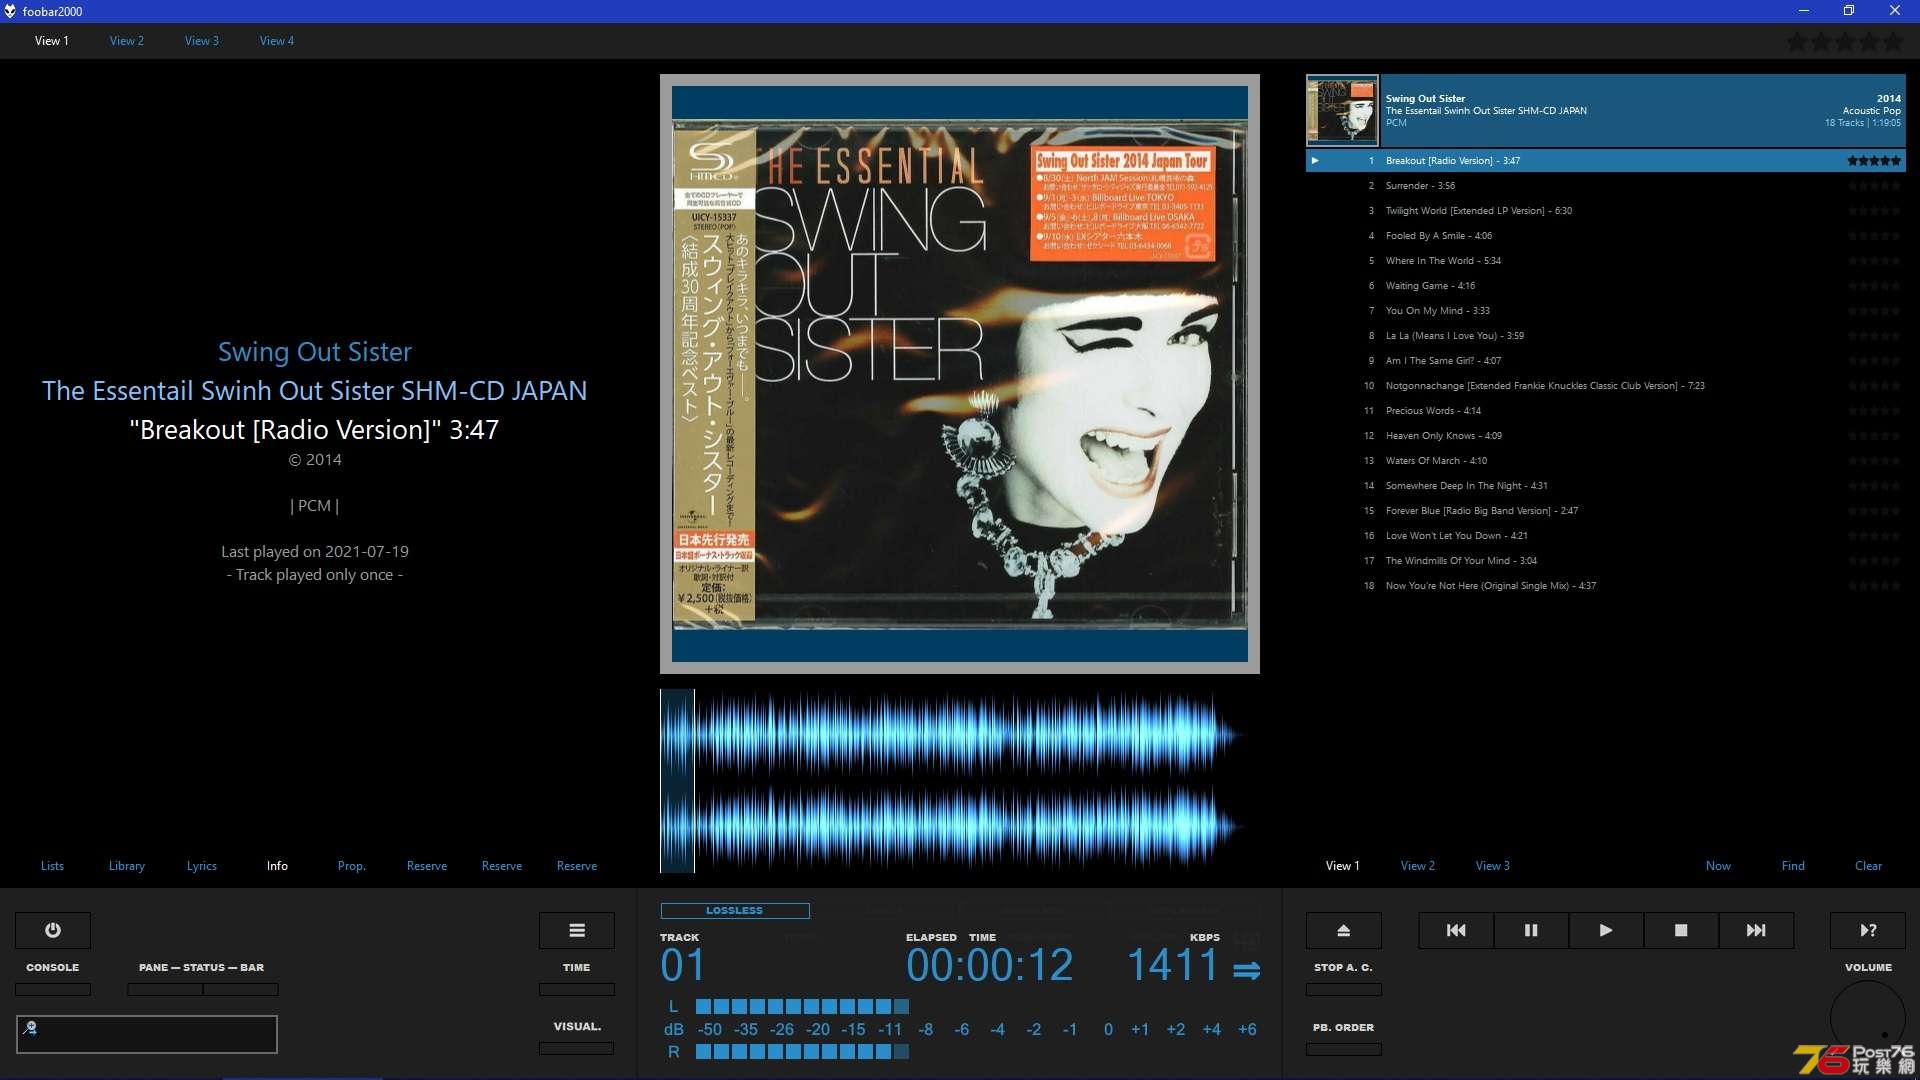1920x1080 pixels.
Task: Stop playback
Action: 1681,930
